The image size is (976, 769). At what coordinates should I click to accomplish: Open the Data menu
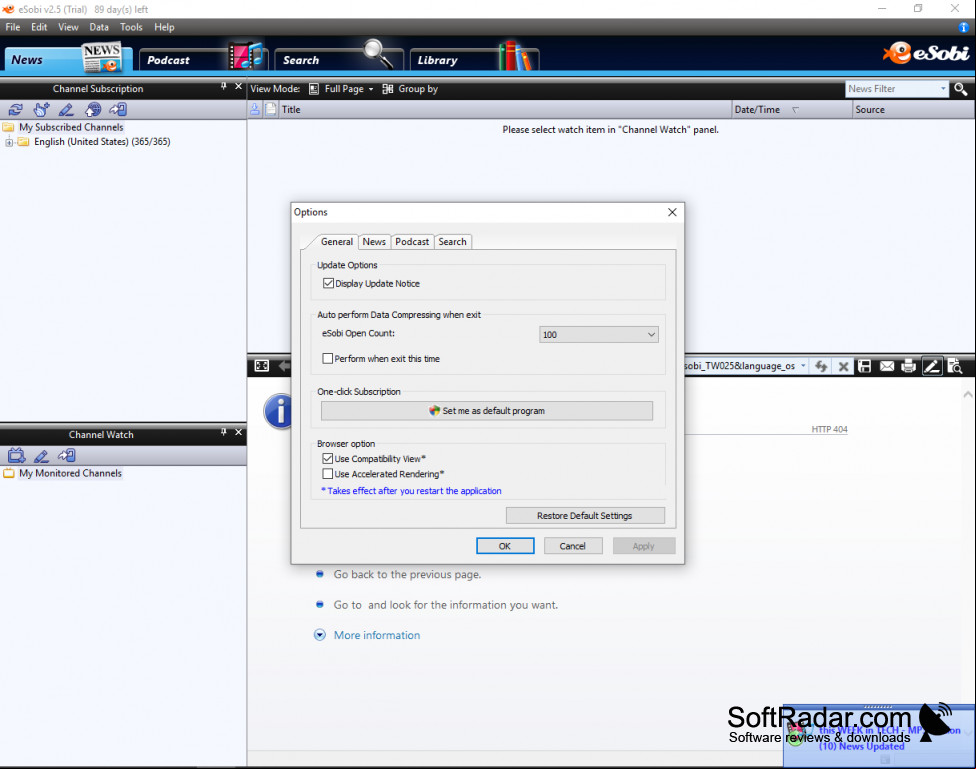click(99, 27)
